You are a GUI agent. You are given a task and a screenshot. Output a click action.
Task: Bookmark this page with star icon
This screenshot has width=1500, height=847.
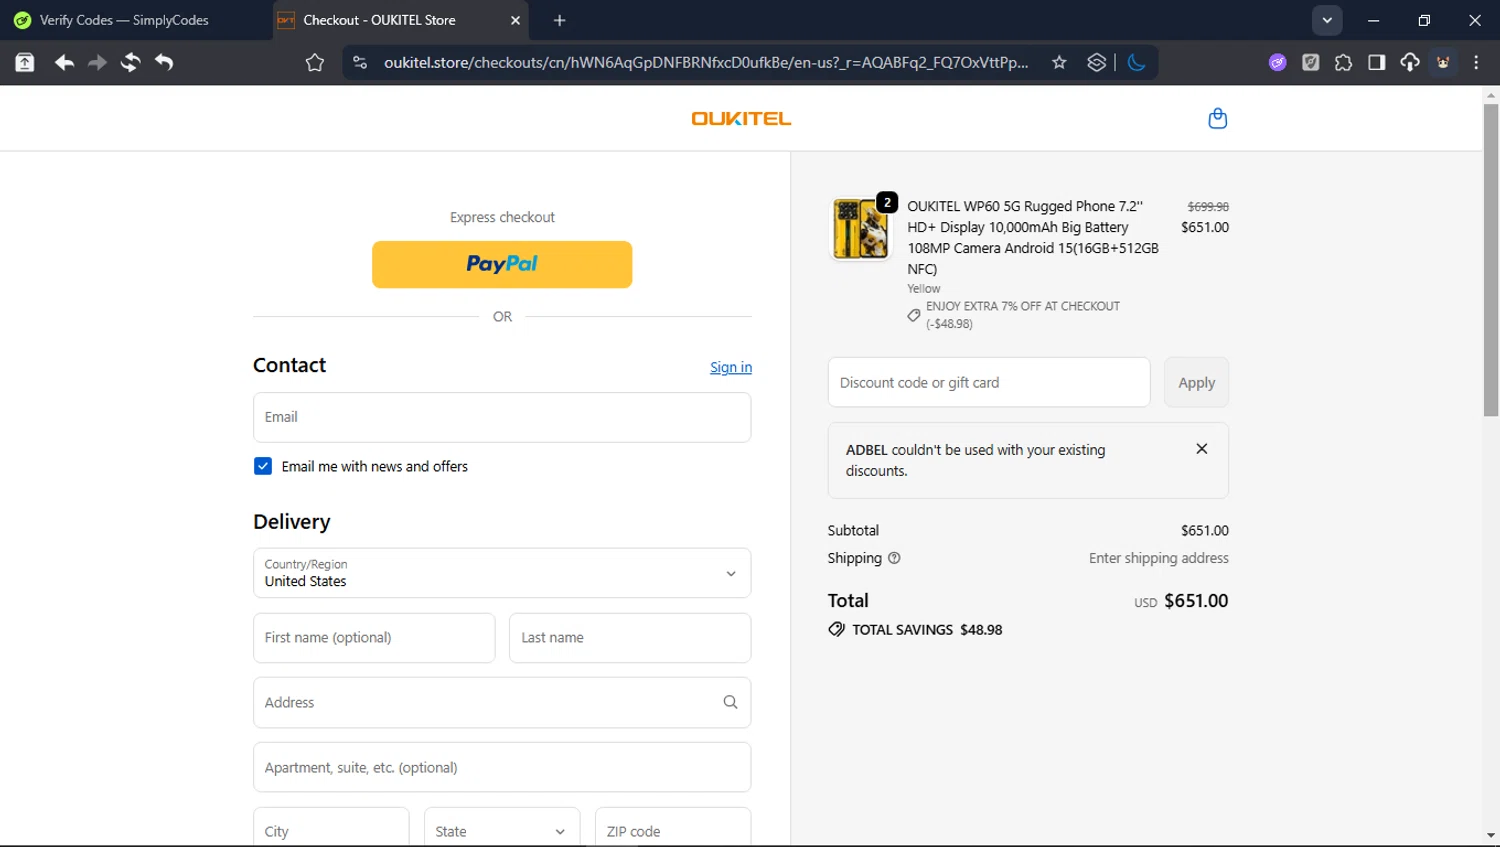point(1059,62)
